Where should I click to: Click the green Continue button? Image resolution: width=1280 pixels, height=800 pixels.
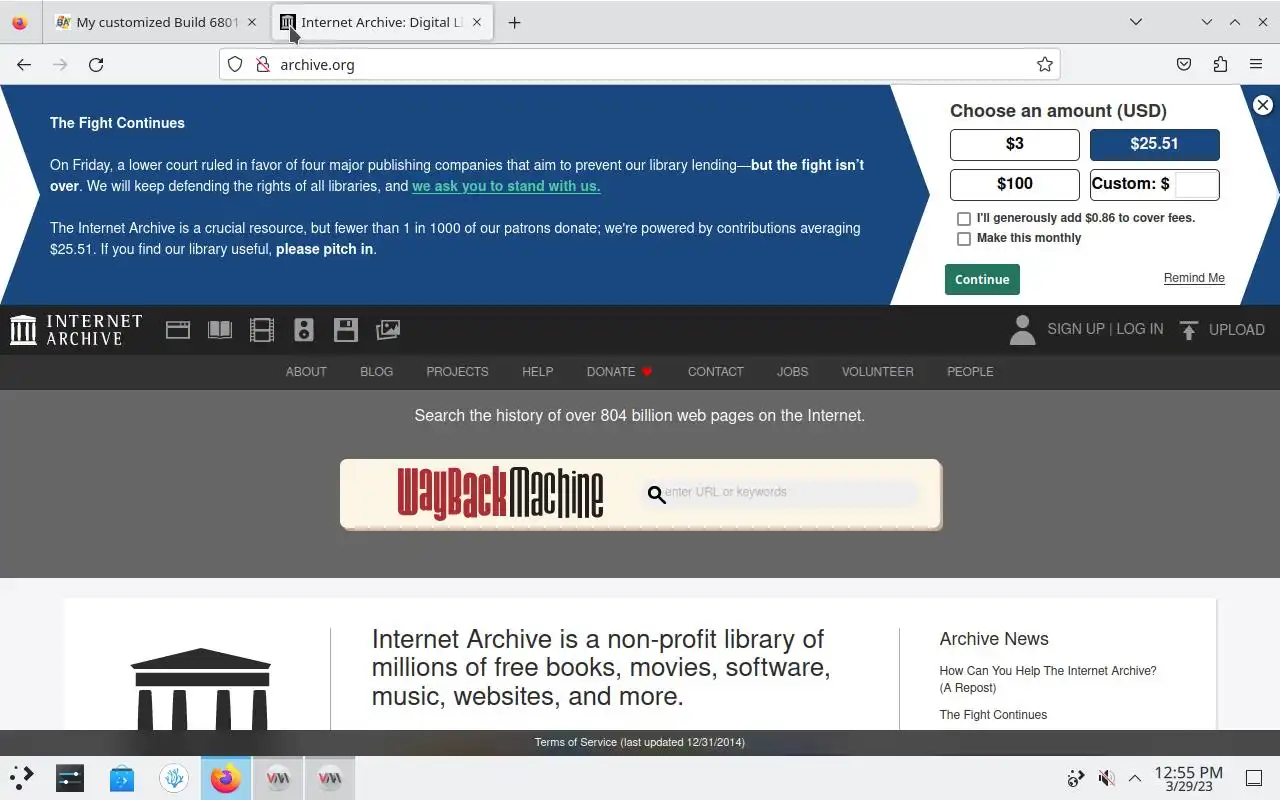[x=982, y=279]
